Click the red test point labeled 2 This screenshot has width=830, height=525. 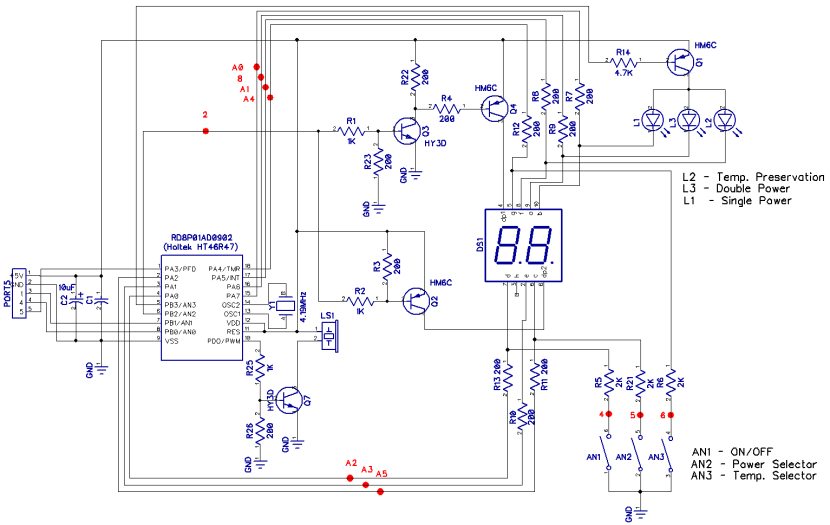[x=206, y=130]
